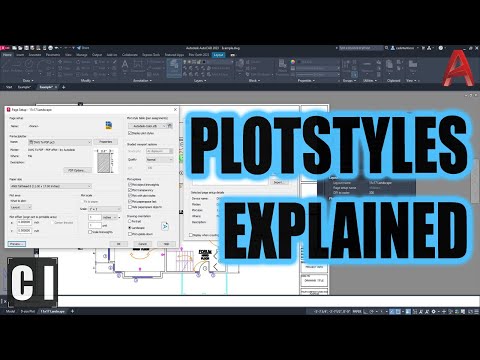Open the Paper size dropdown

[50, 186]
